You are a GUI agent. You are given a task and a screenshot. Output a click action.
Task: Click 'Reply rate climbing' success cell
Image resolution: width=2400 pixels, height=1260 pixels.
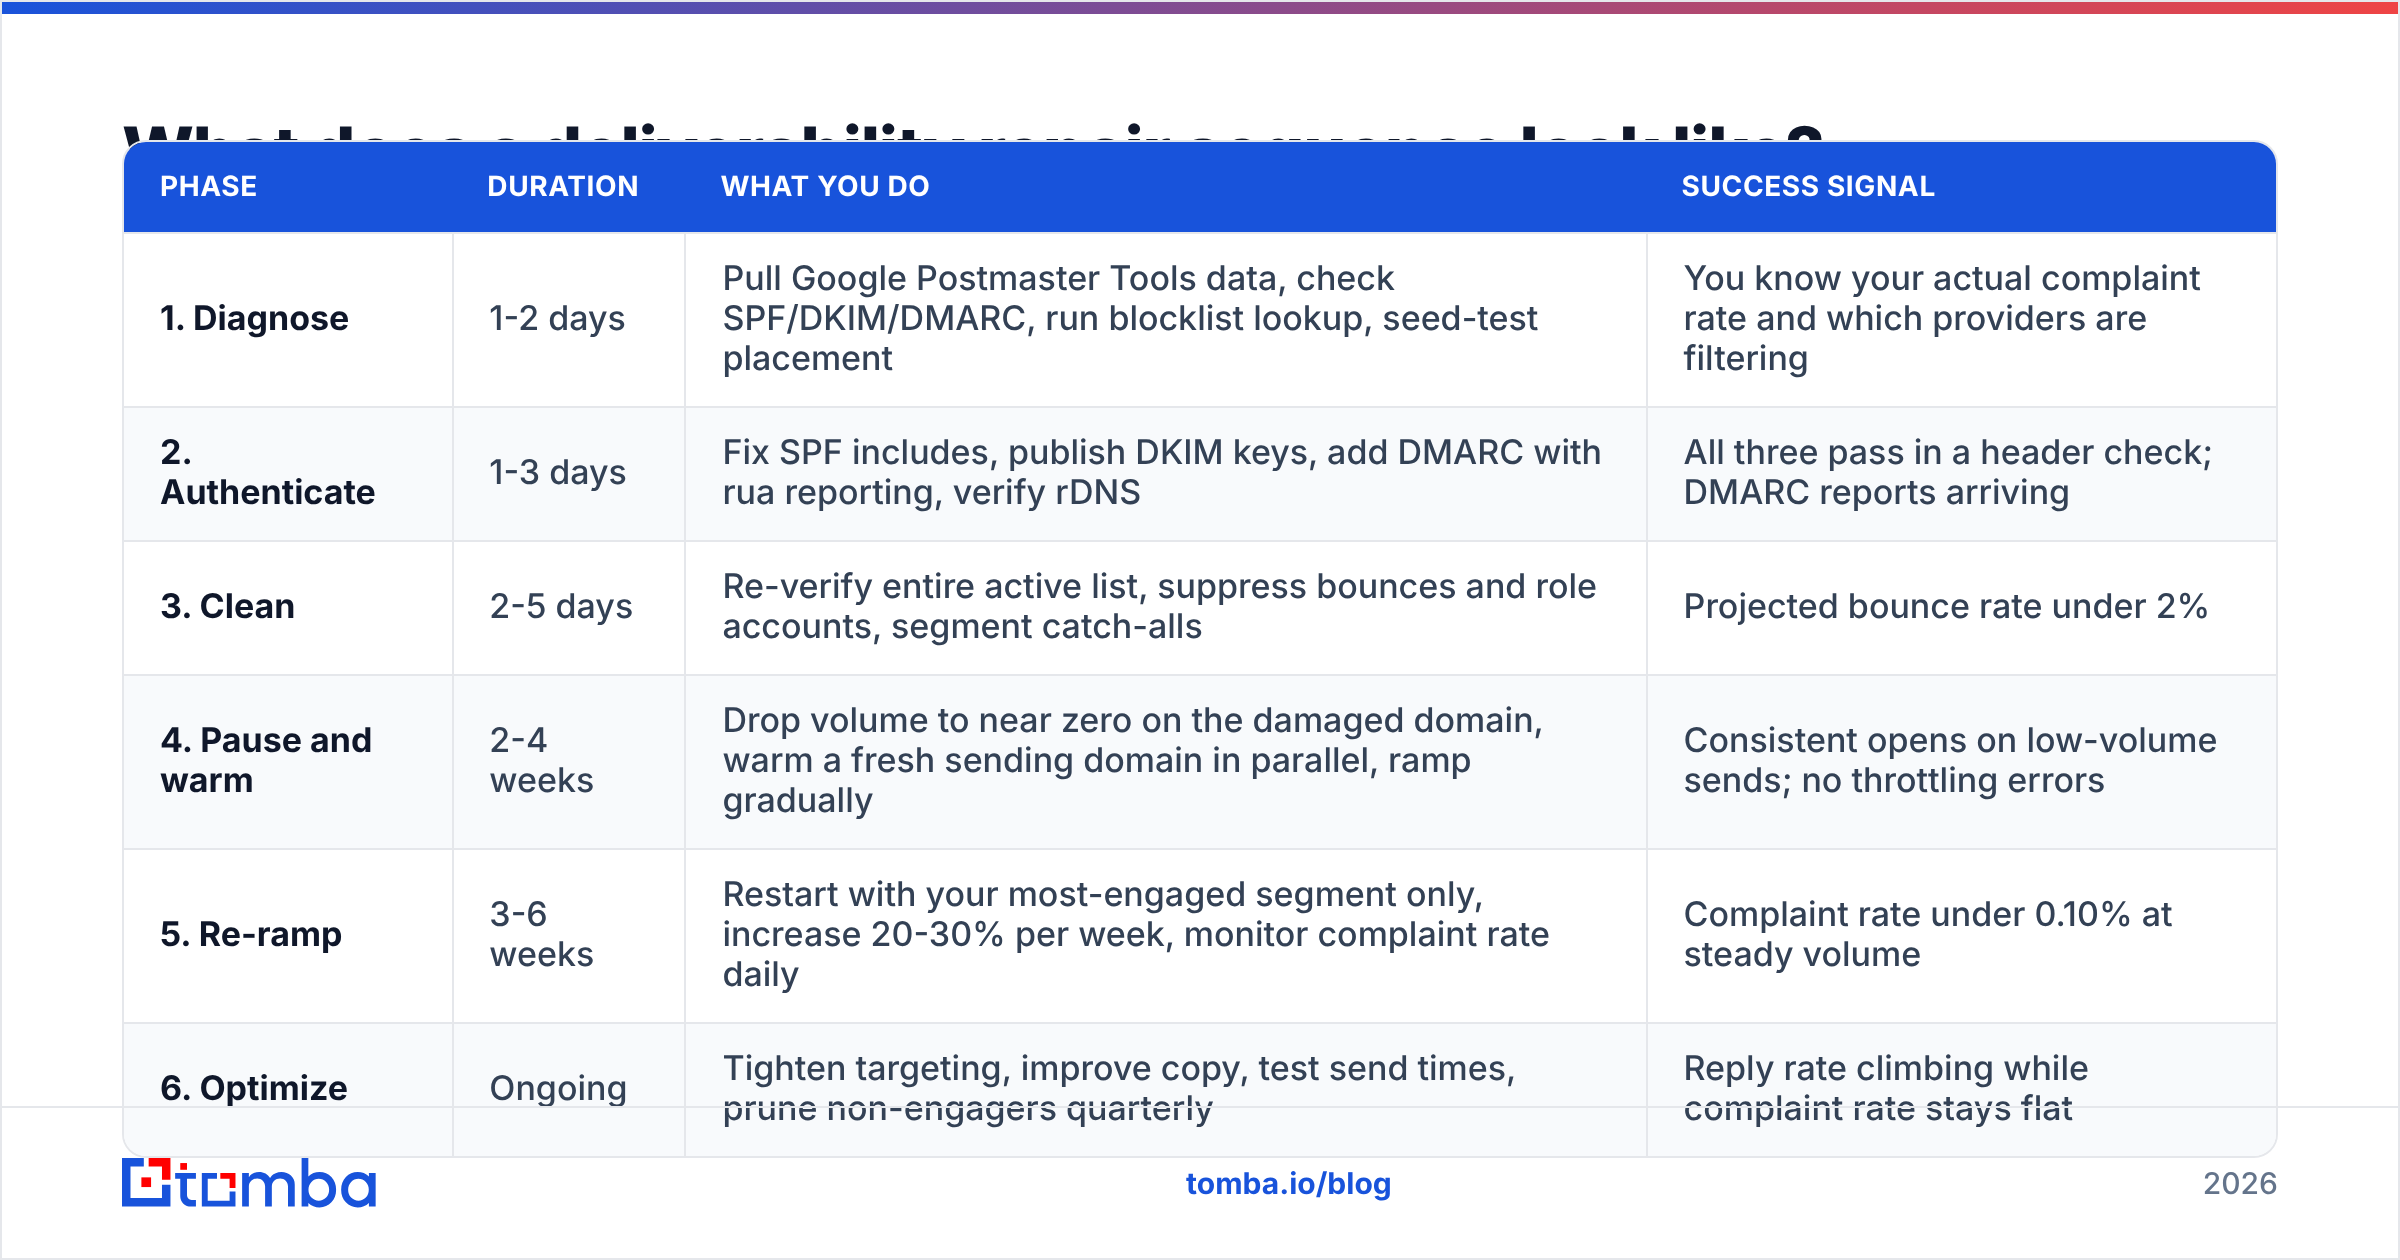click(1962, 1088)
